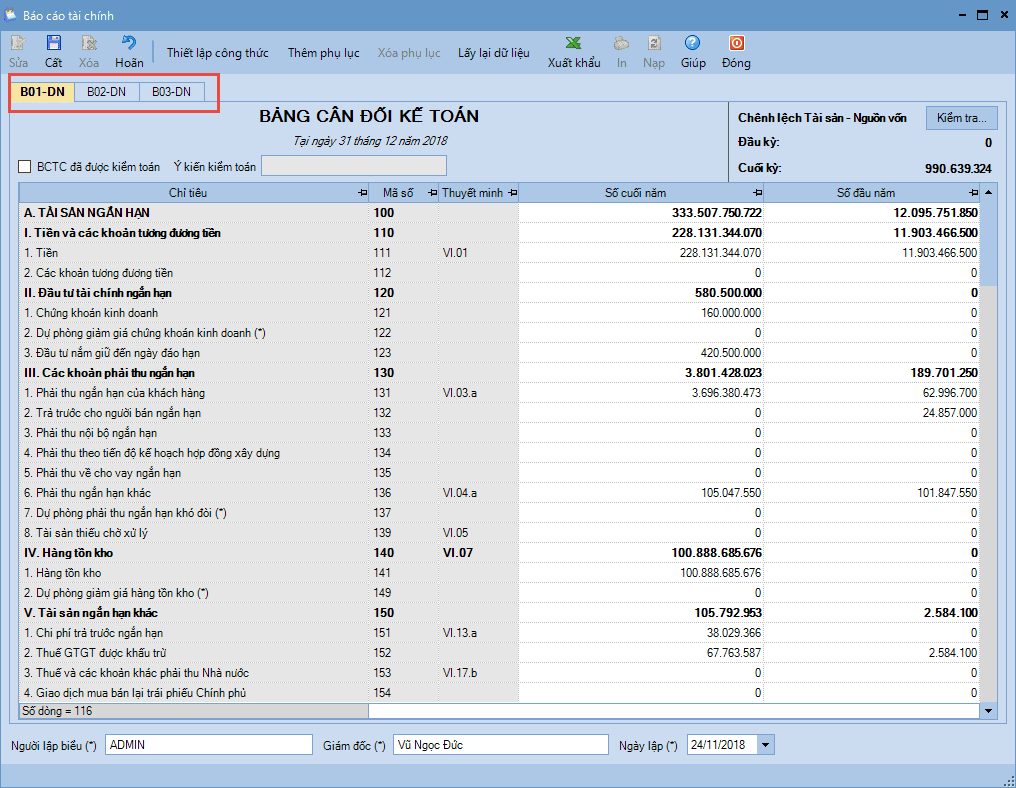Click the Giám đốc name input field

pos(500,745)
